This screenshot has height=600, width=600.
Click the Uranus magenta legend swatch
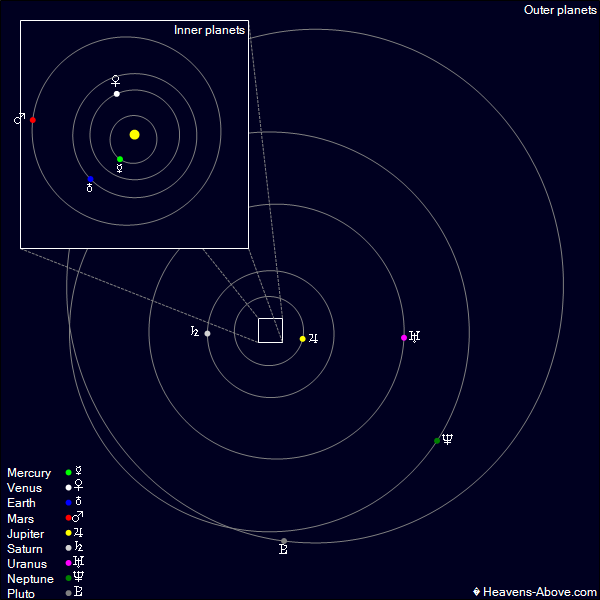coord(68,564)
